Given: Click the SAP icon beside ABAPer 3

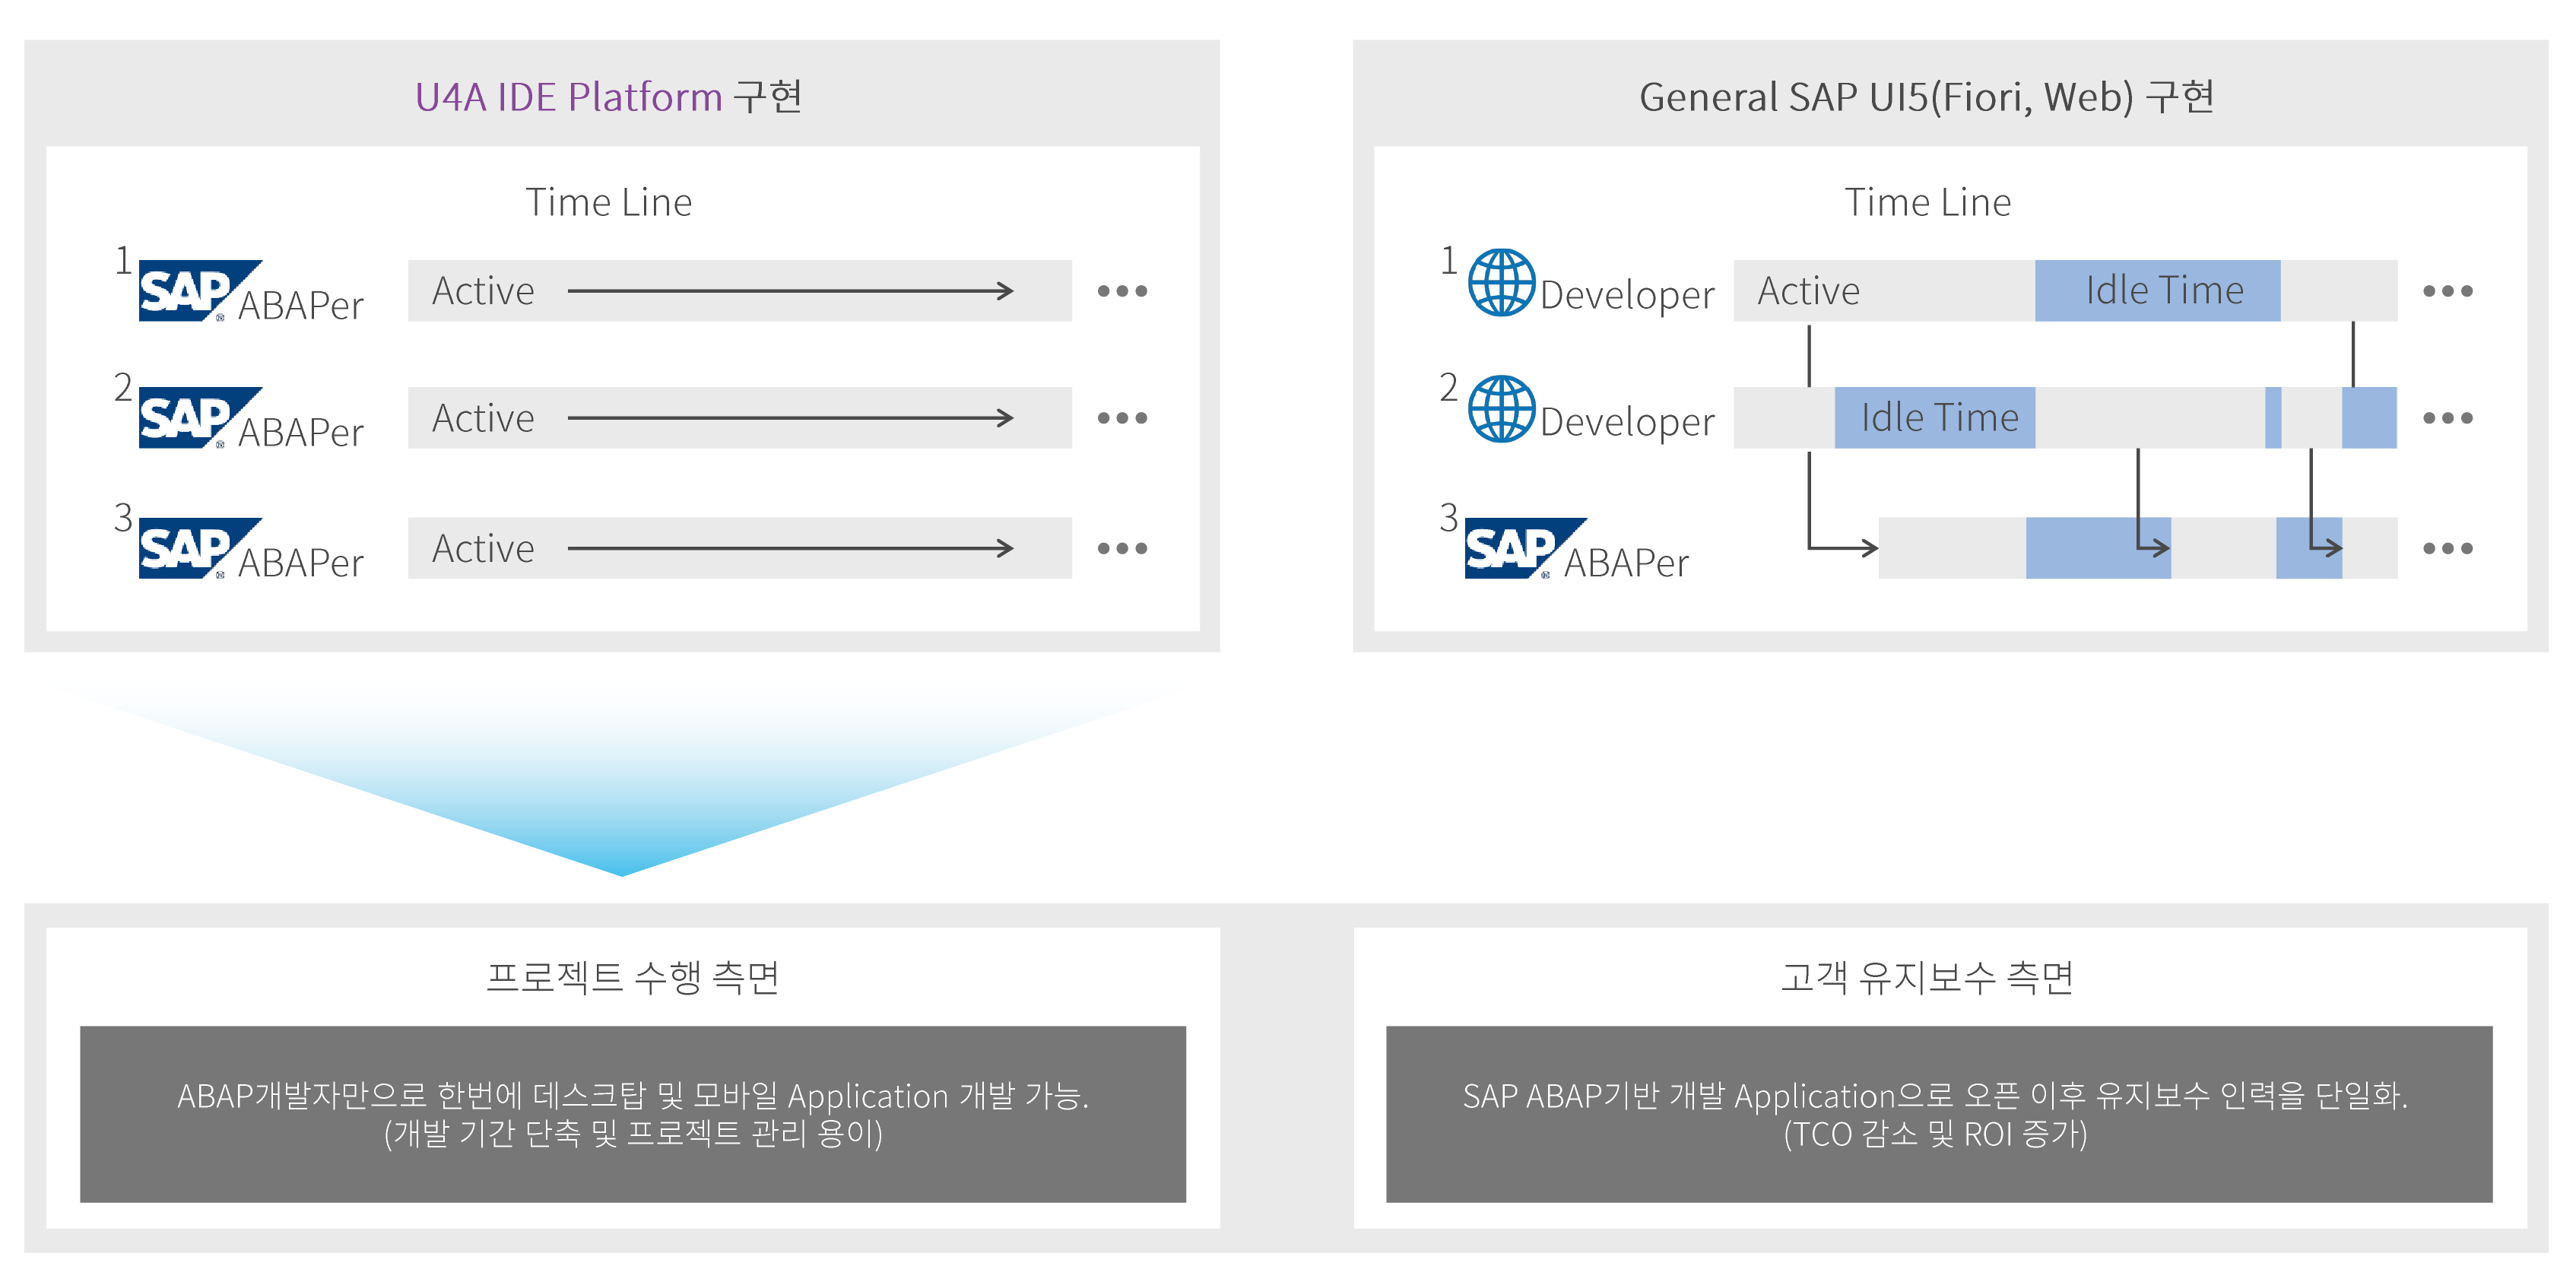Looking at the screenshot, I should pyautogui.click(x=200, y=545).
